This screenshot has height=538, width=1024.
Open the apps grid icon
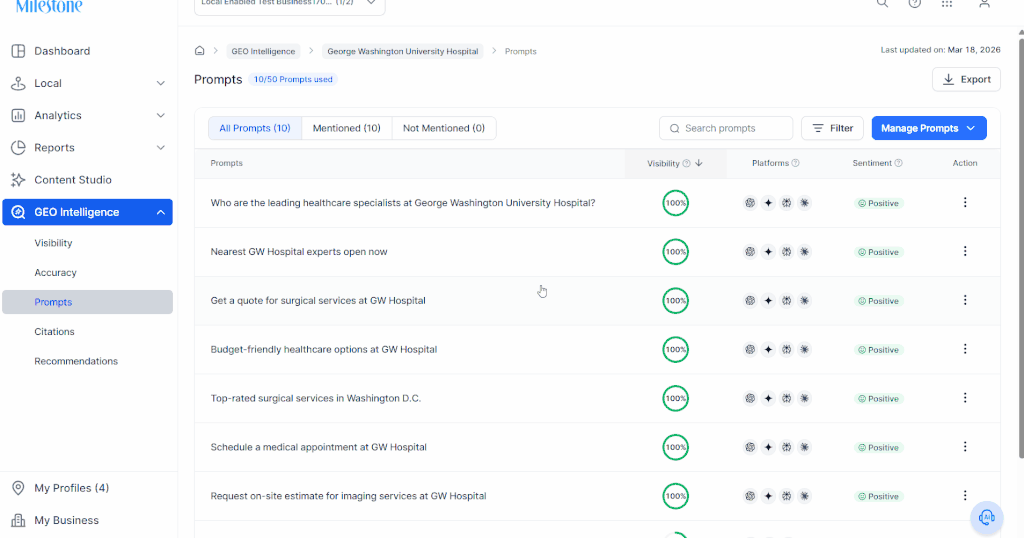(x=947, y=3)
